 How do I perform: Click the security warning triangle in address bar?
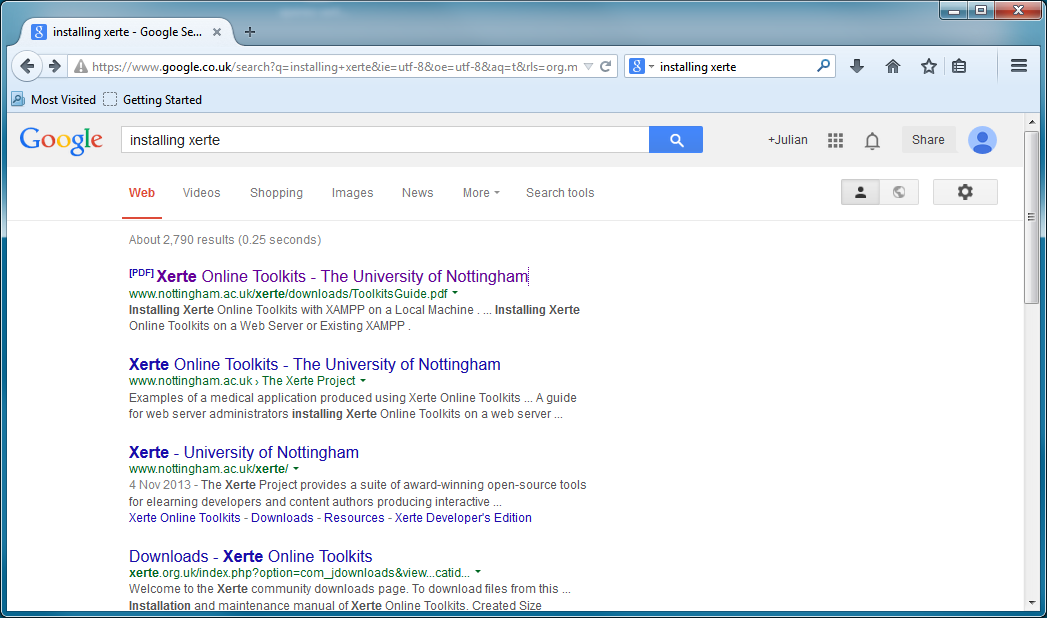[x=81, y=67]
